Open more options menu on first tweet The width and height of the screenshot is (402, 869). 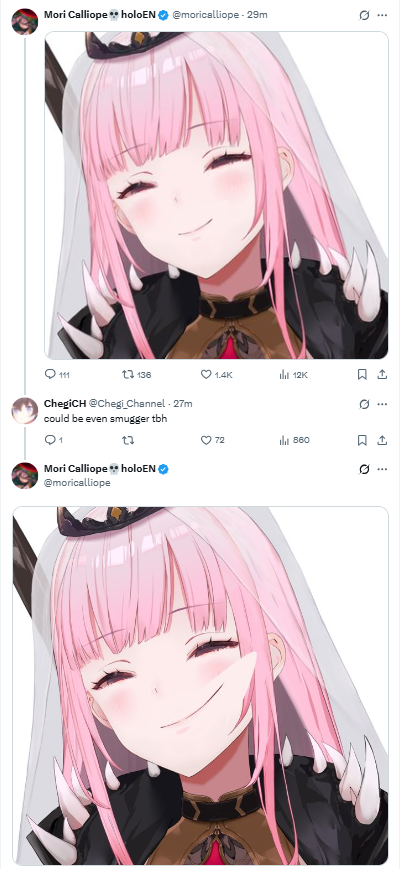[382, 16]
